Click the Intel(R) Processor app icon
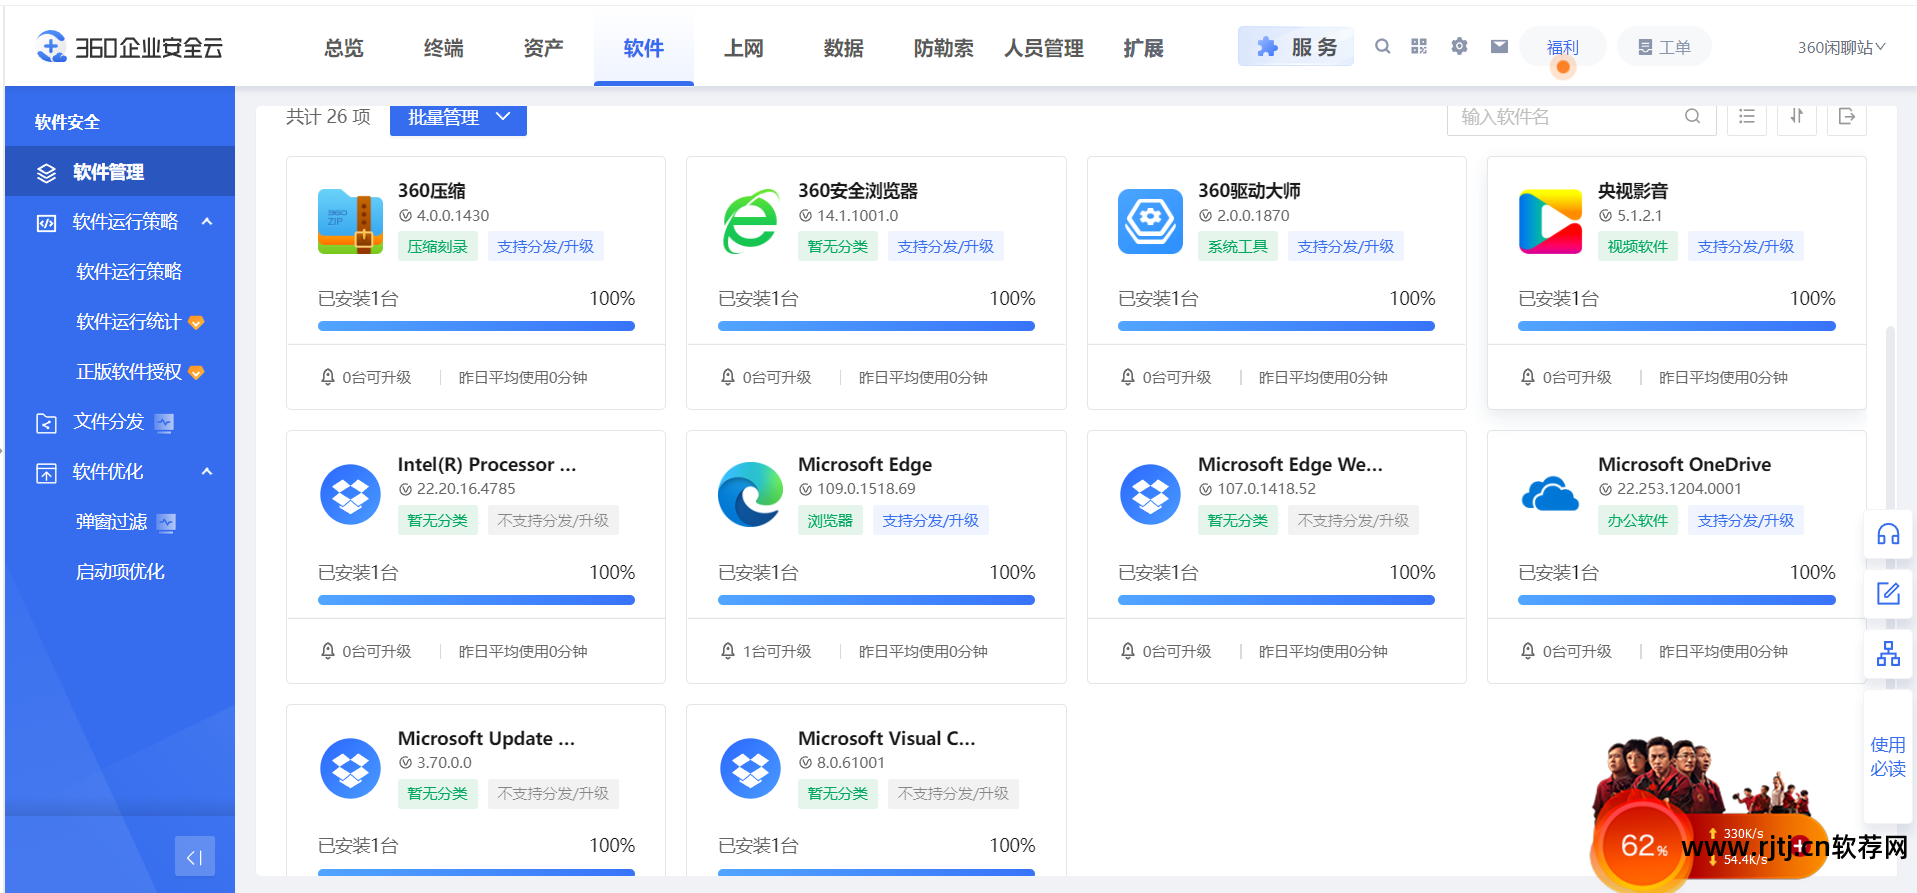The width and height of the screenshot is (1917, 893). (x=350, y=495)
